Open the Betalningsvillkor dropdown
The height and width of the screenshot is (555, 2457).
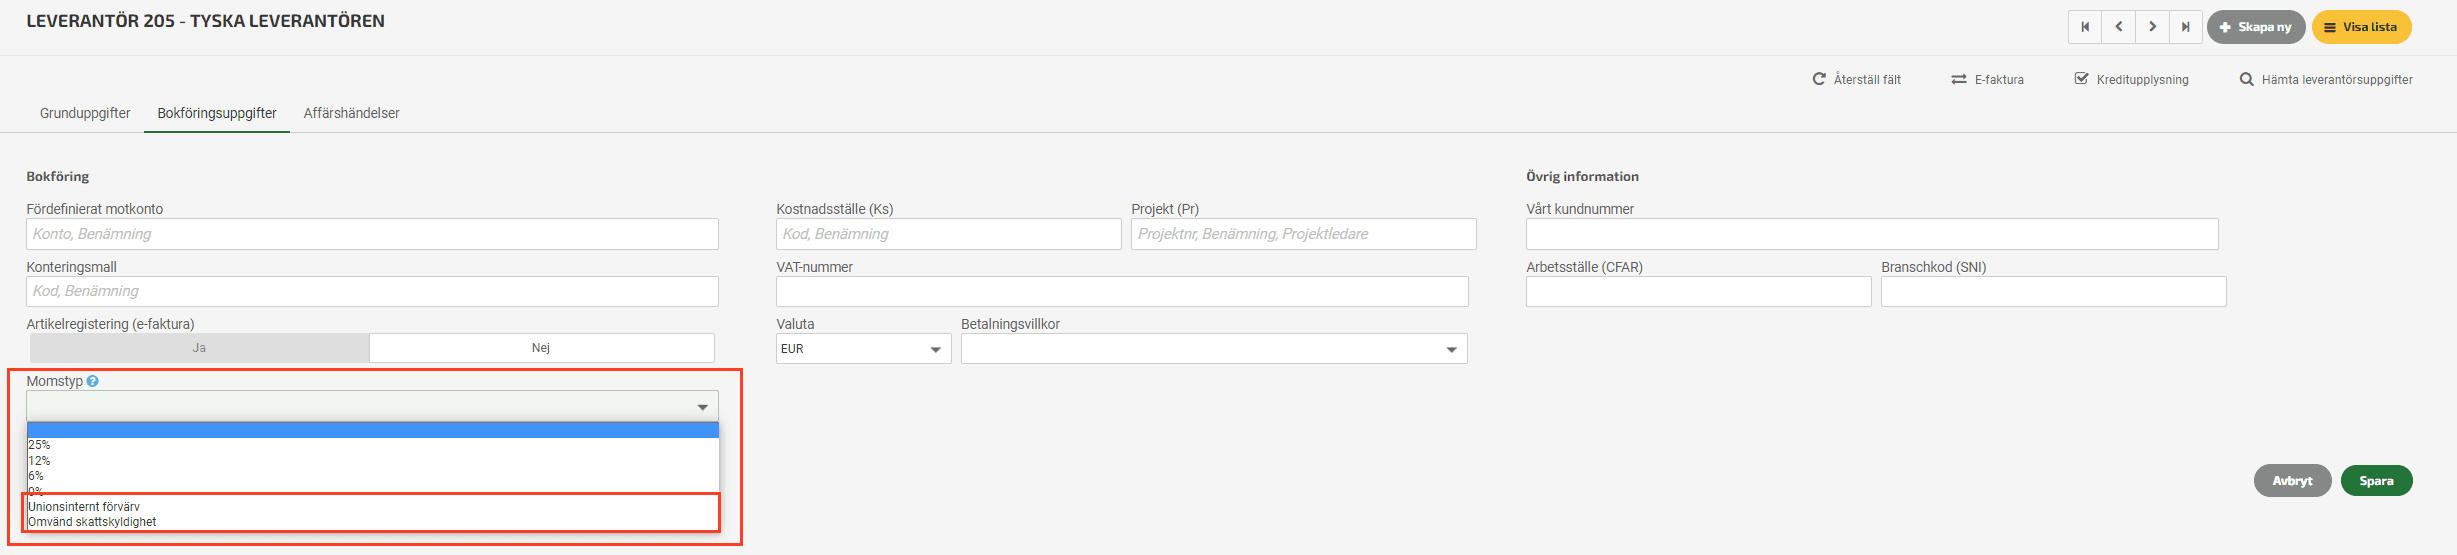coord(1214,349)
